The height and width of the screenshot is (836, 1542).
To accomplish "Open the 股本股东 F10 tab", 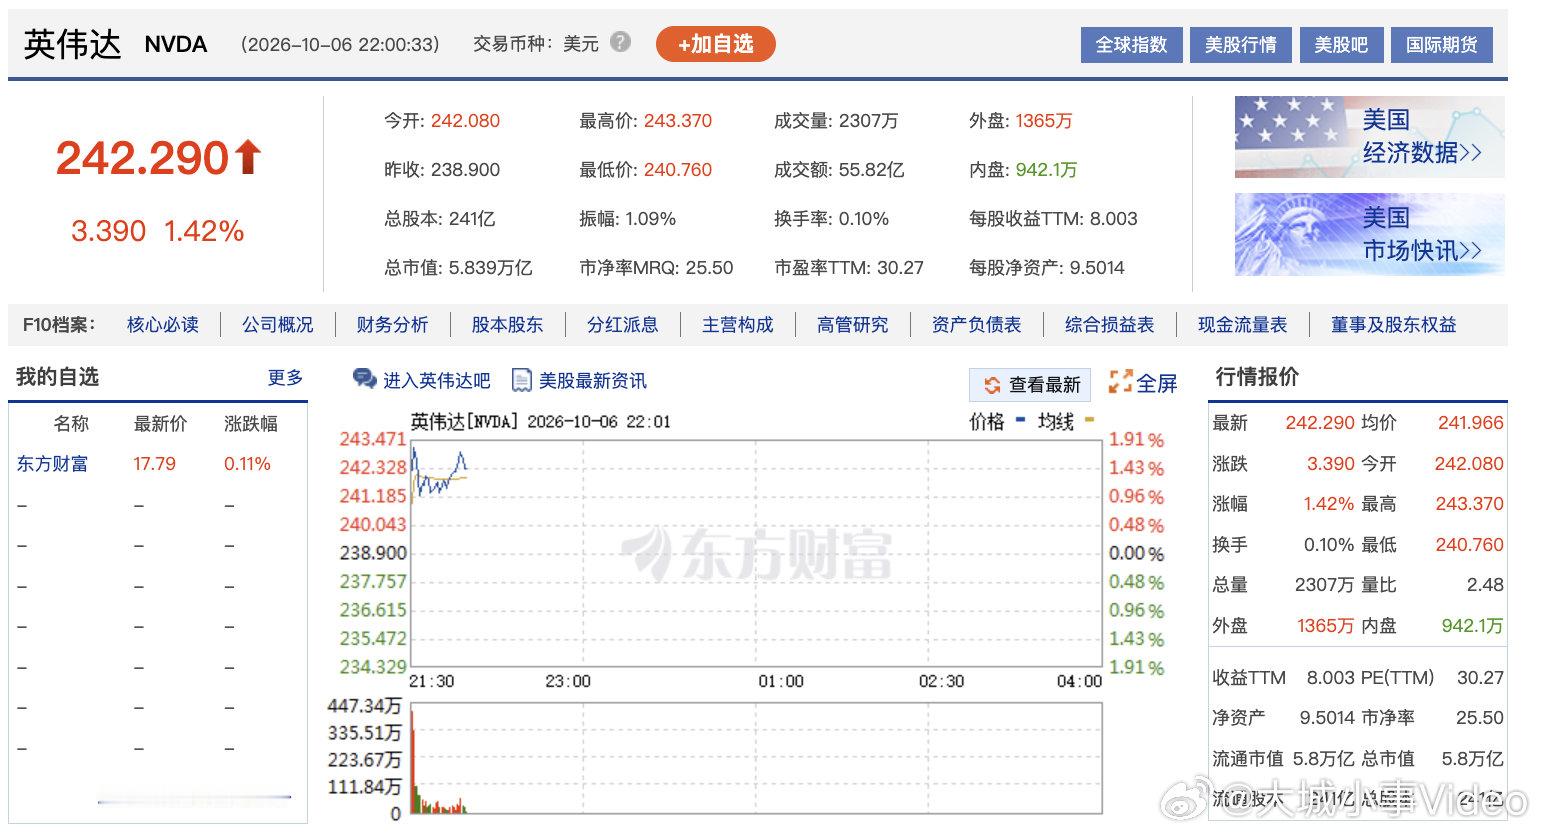I will point(508,325).
